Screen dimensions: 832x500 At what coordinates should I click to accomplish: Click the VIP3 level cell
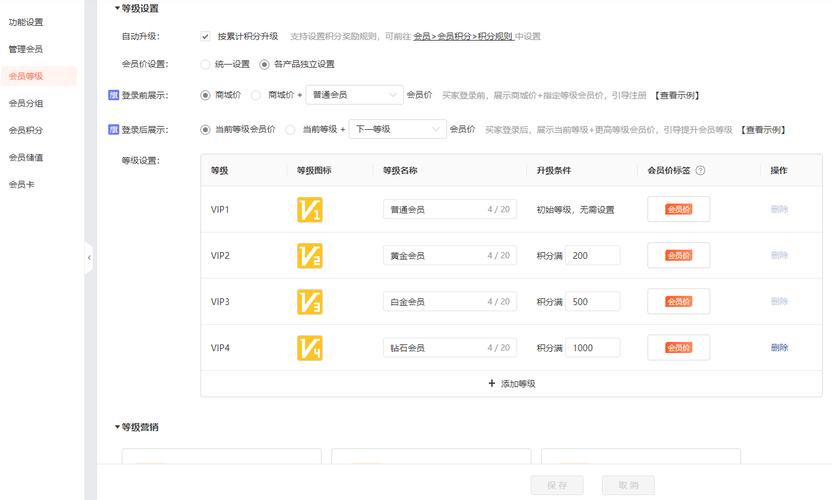tap(220, 302)
